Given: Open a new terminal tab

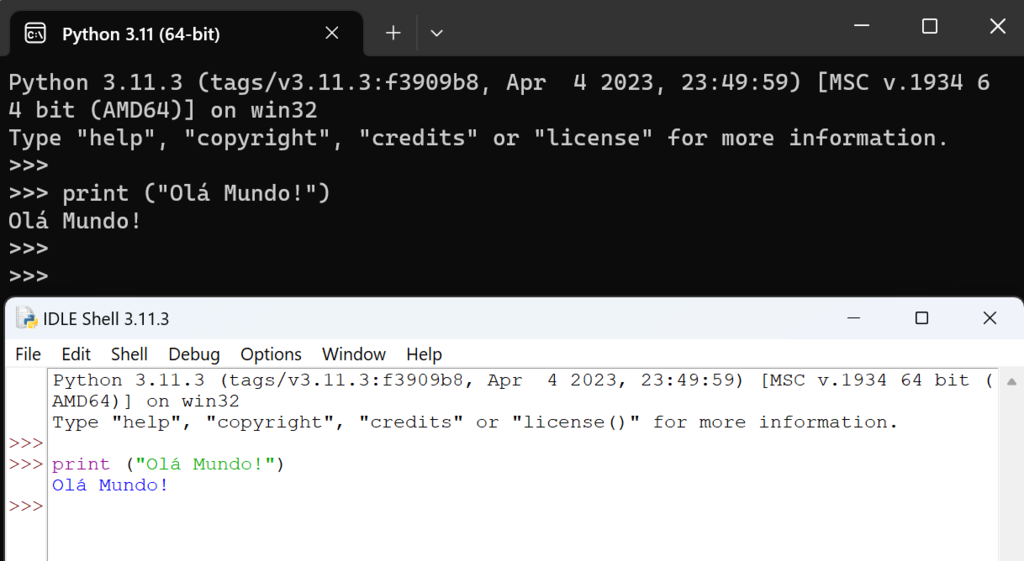Looking at the screenshot, I should click(393, 33).
